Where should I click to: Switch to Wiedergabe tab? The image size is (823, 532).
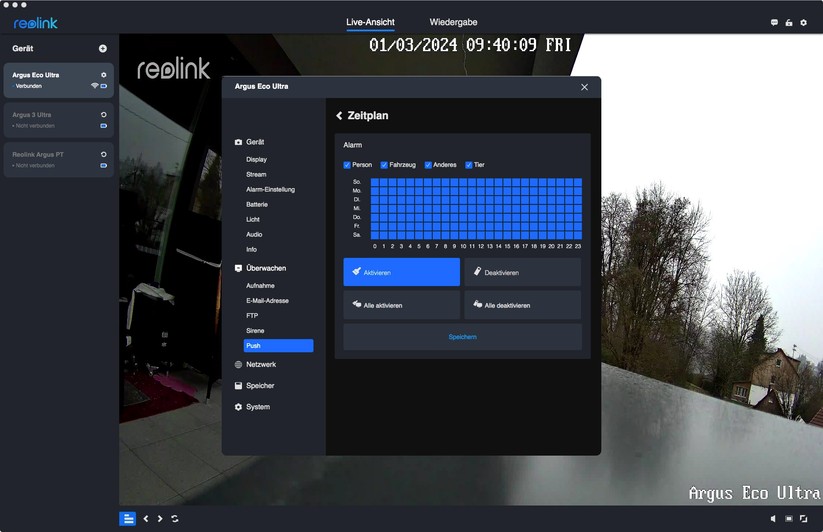tap(453, 22)
